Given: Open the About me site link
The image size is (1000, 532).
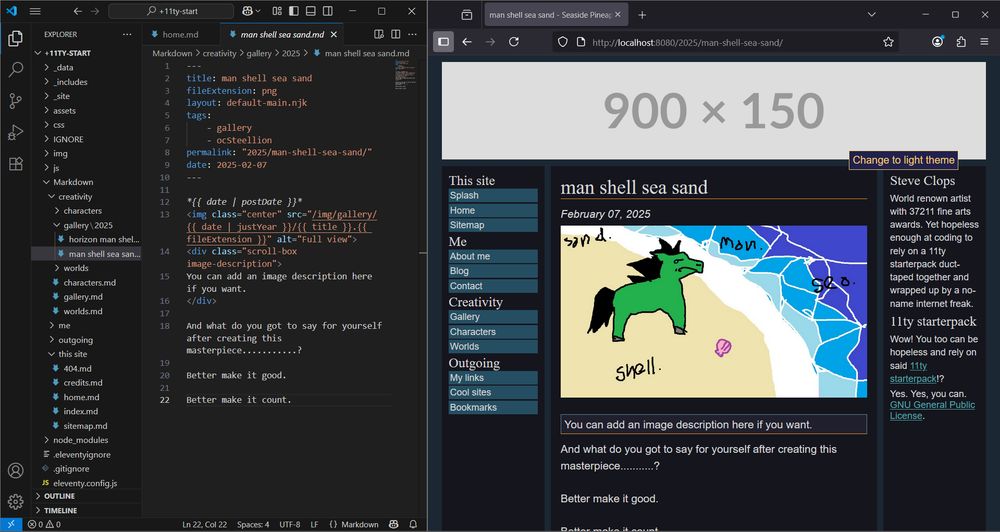Looking at the screenshot, I should tap(493, 256).
